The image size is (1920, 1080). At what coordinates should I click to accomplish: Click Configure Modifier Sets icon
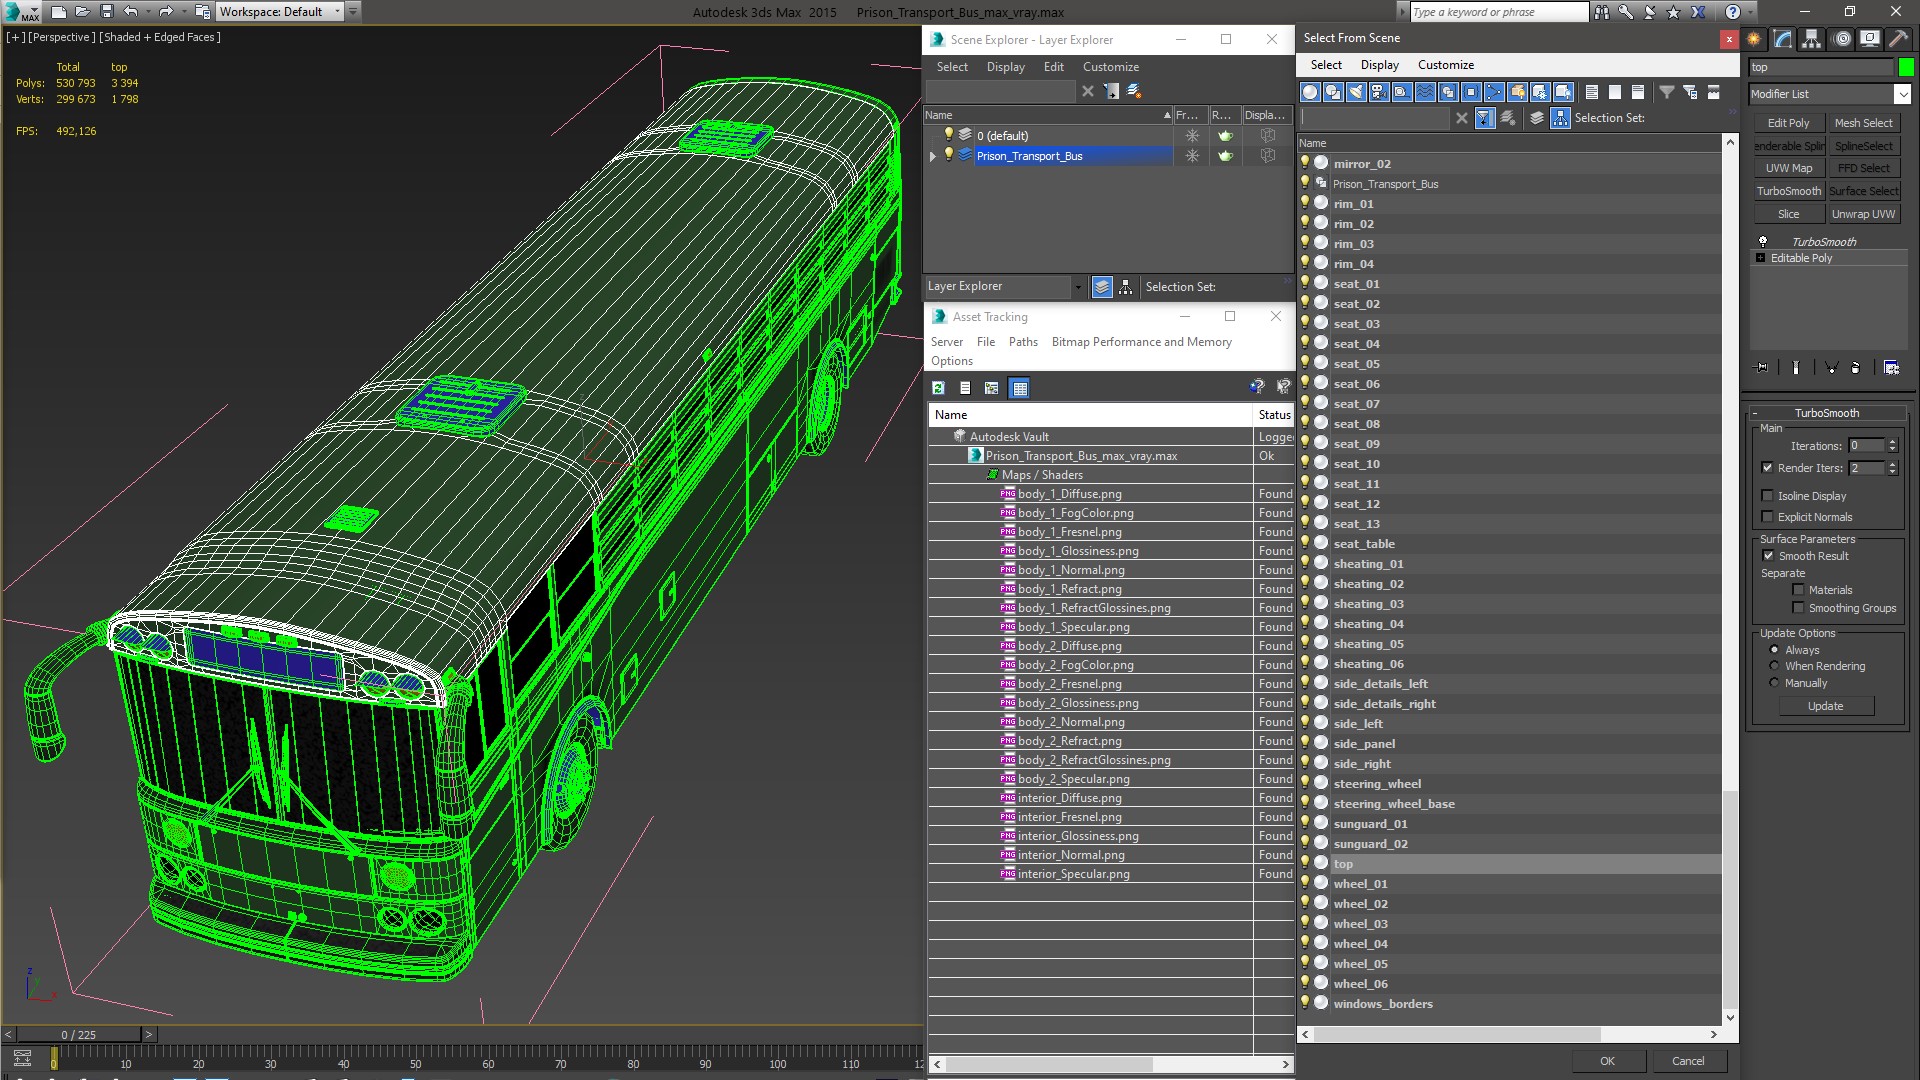pos(1891,368)
